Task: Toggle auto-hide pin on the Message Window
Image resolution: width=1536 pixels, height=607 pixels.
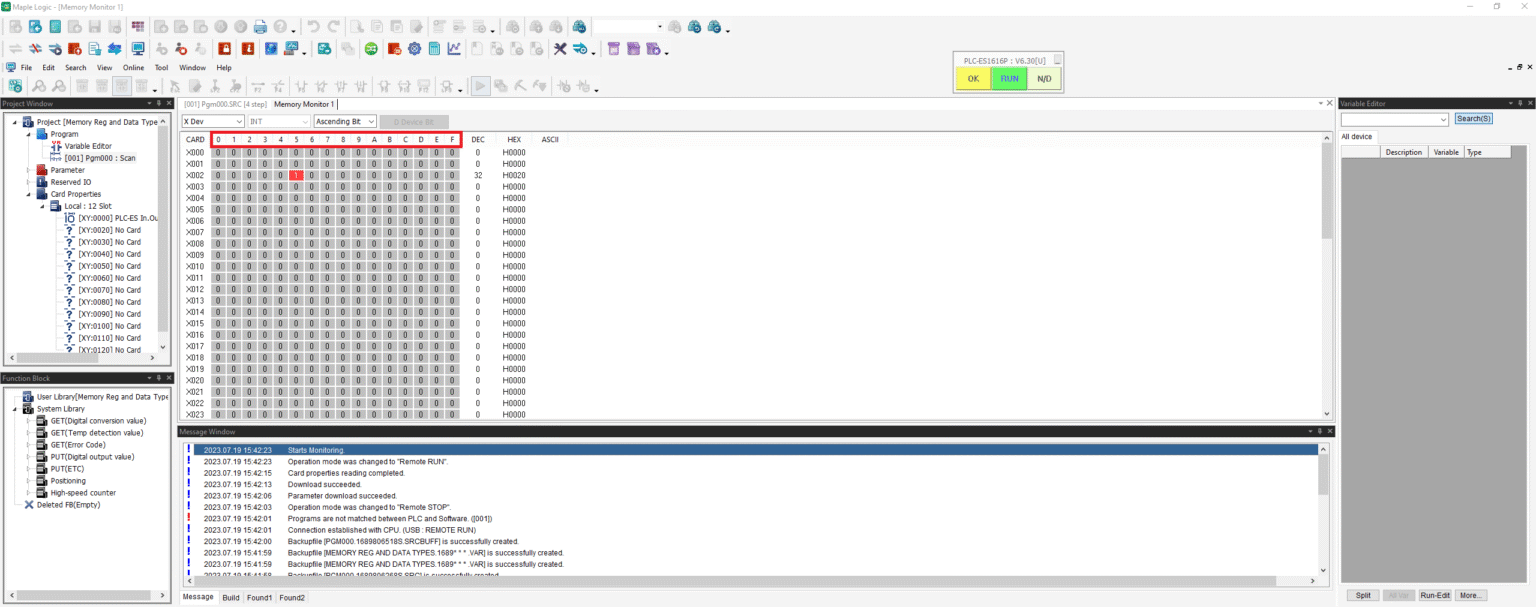Action: [x=1318, y=431]
